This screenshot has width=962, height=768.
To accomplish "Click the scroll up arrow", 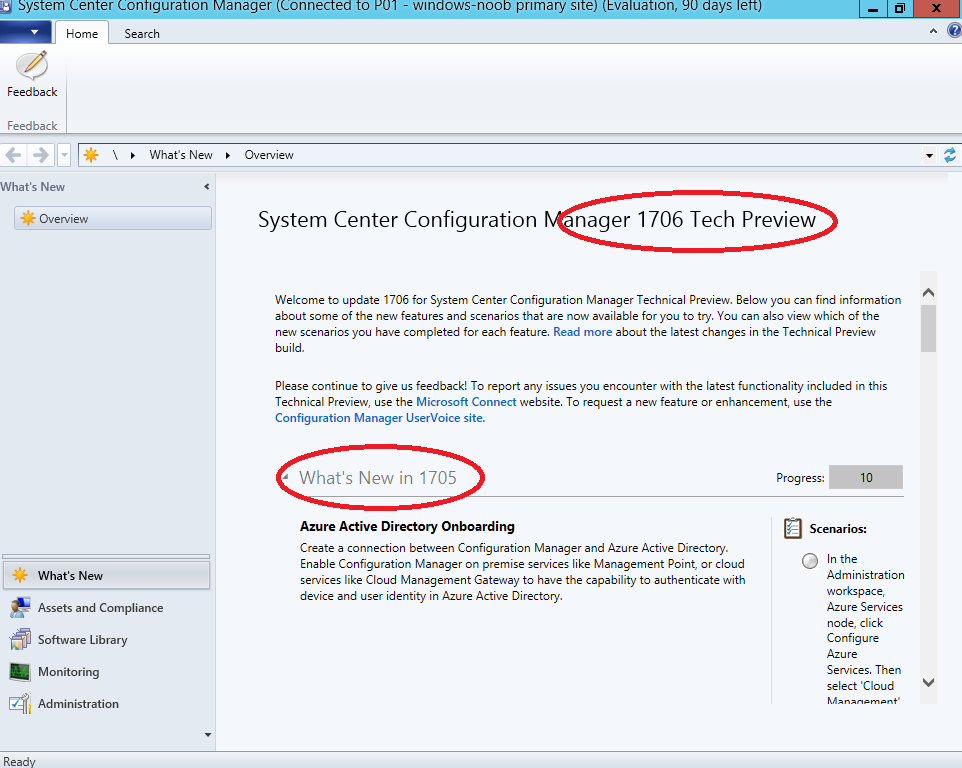I will pos(929,293).
